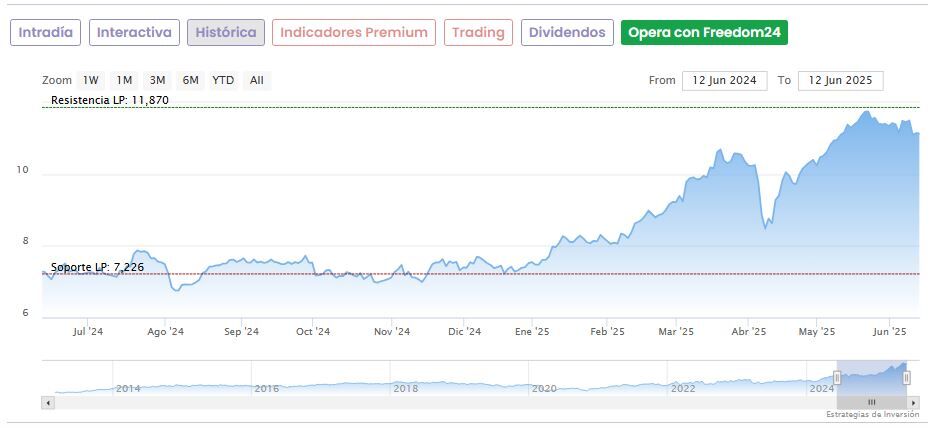
Task: Select the 1M zoom range
Action: click(124, 80)
